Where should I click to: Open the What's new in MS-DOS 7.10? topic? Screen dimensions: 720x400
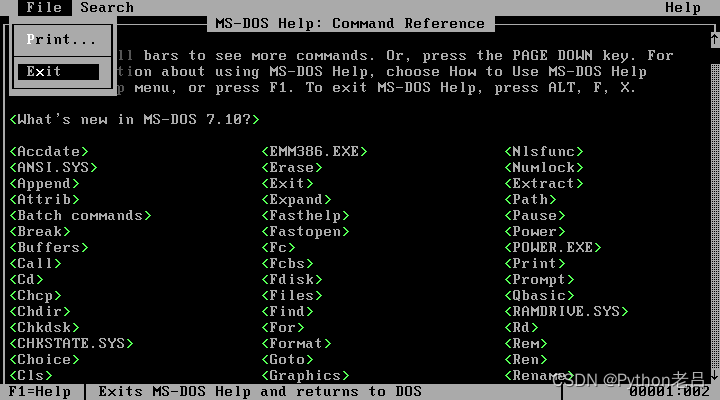pyautogui.click(x=135, y=120)
